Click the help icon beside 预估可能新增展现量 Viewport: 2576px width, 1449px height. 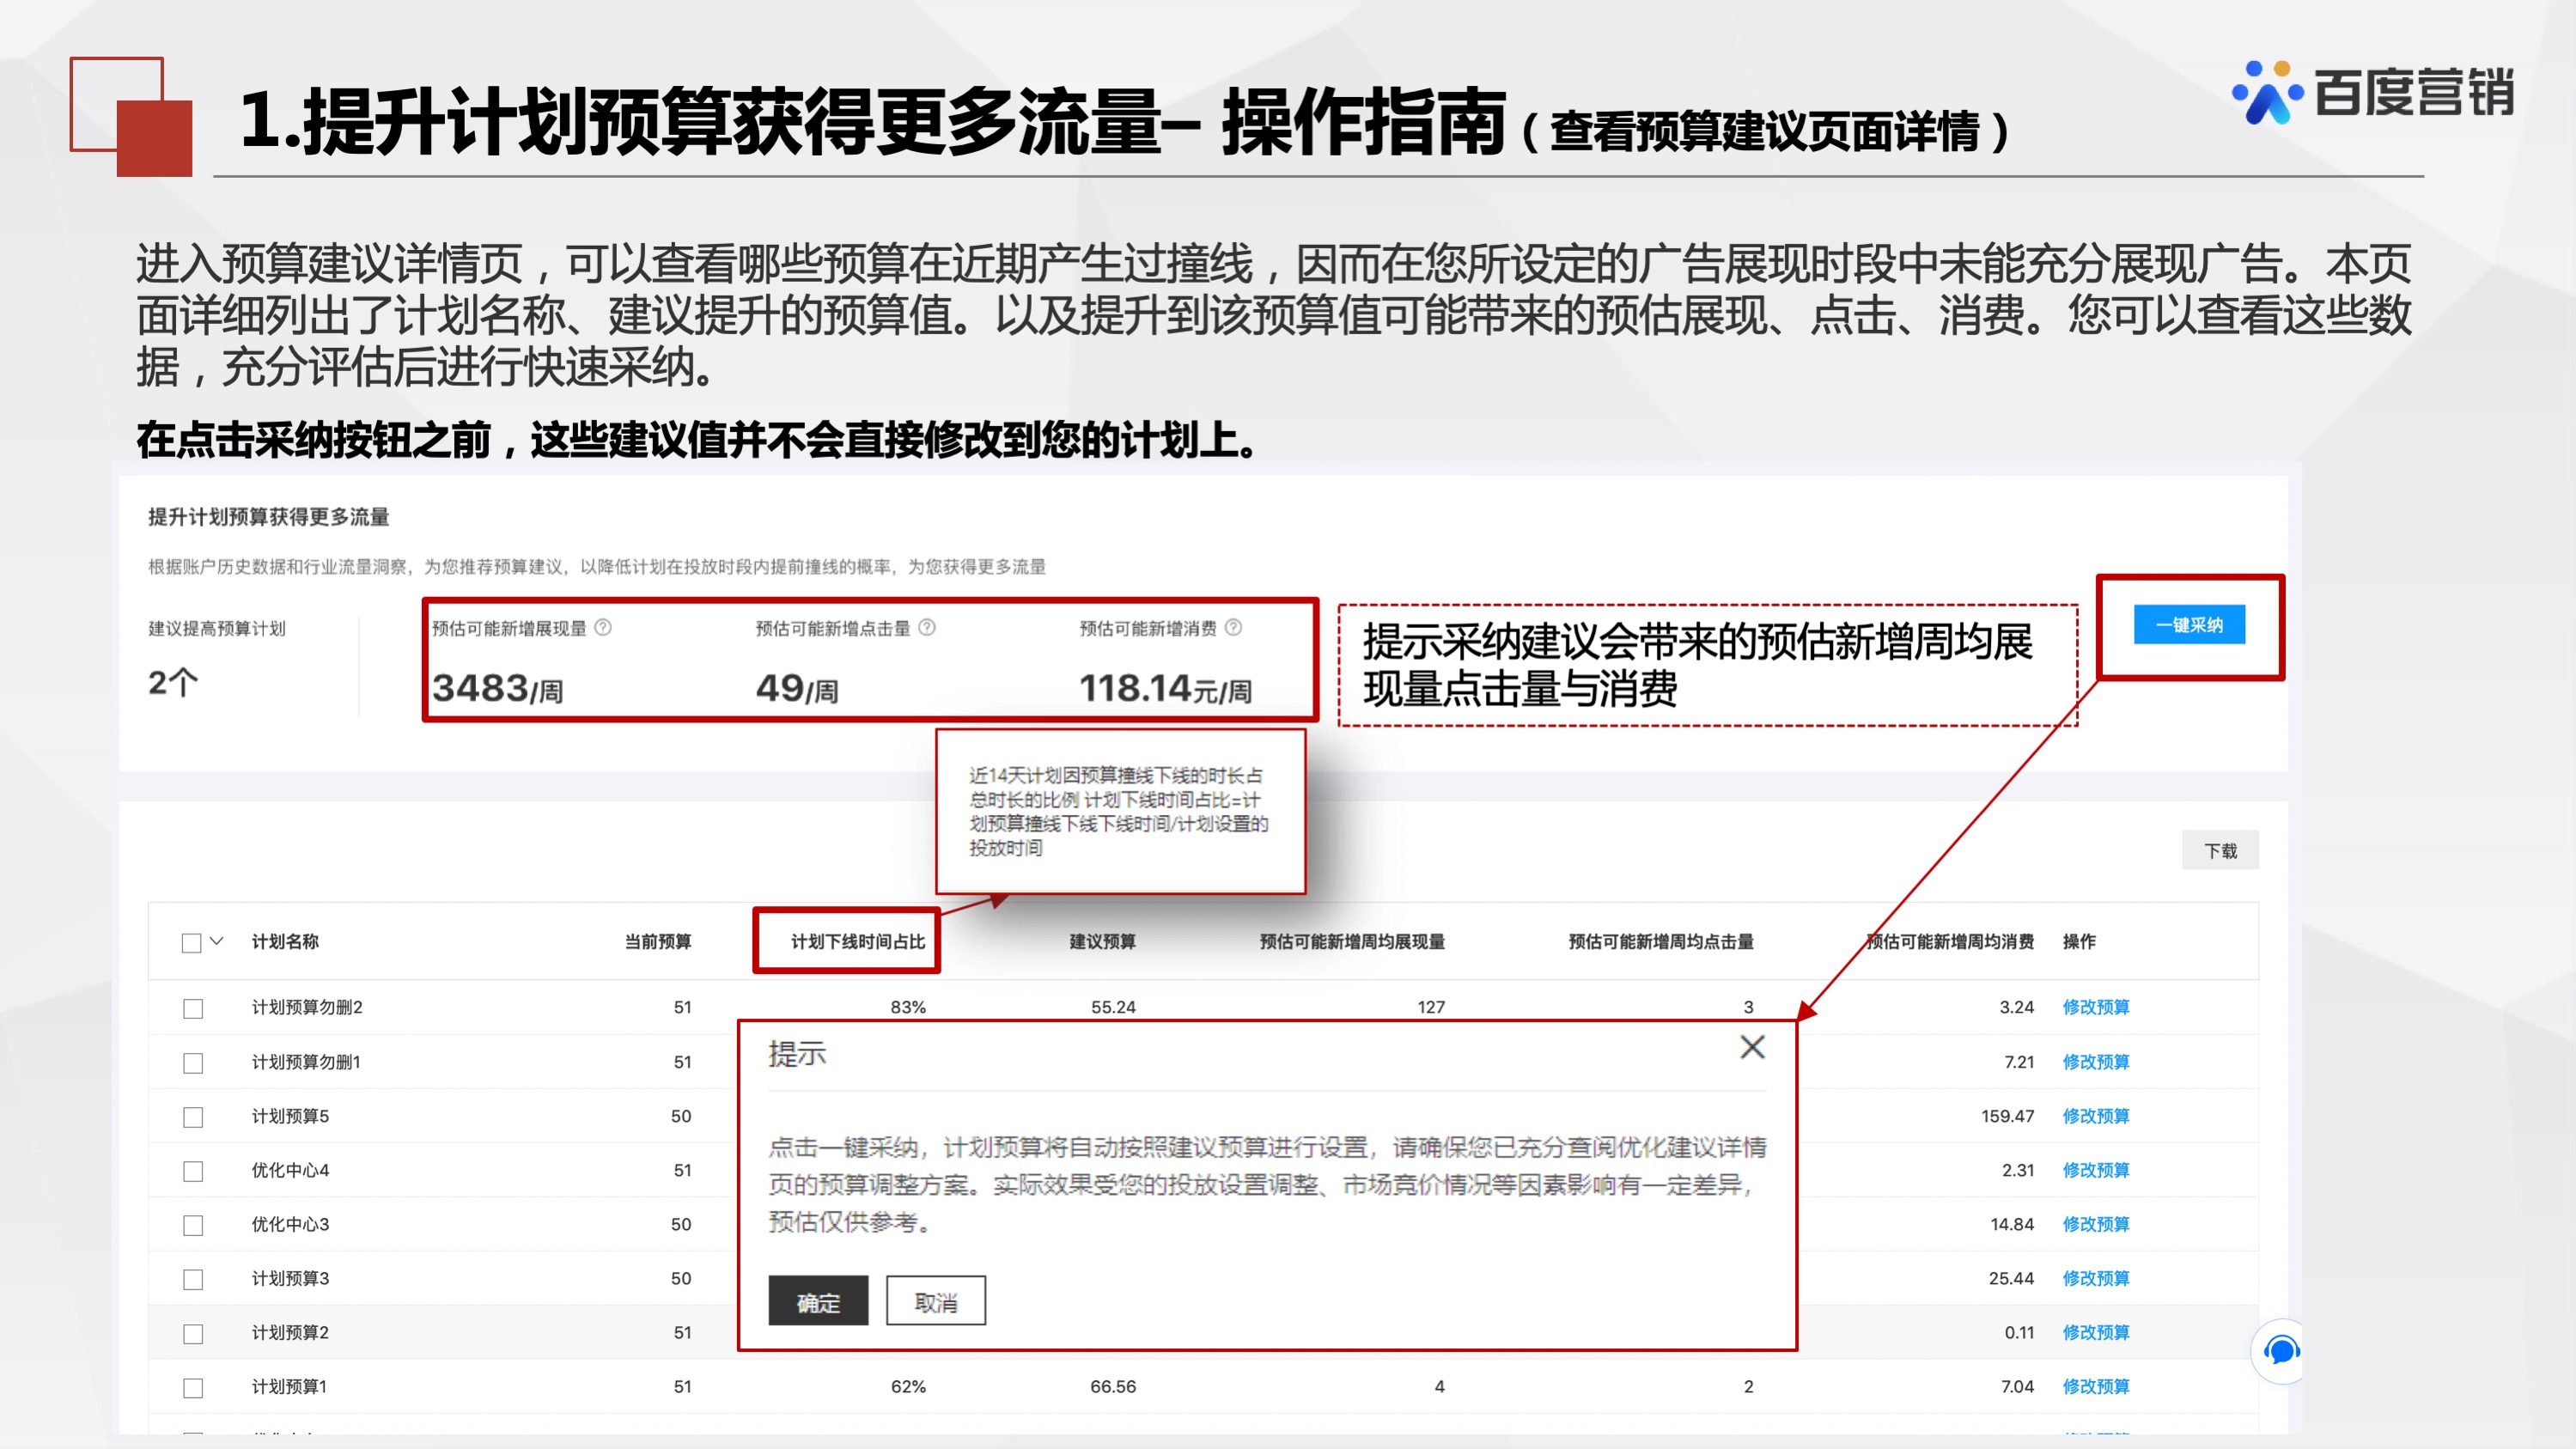tap(605, 629)
